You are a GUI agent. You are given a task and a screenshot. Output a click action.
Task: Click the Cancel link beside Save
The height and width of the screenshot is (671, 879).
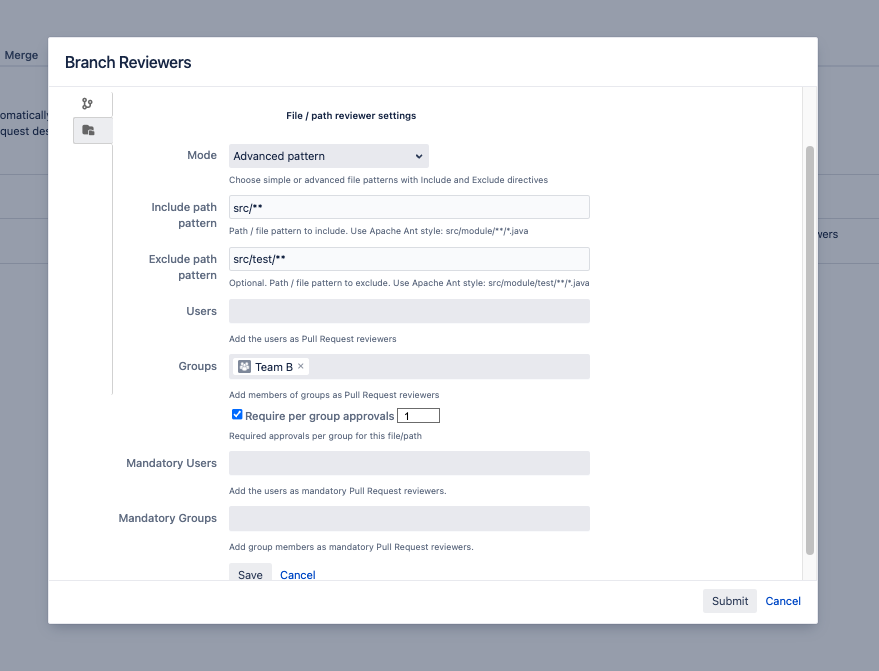[x=298, y=575]
